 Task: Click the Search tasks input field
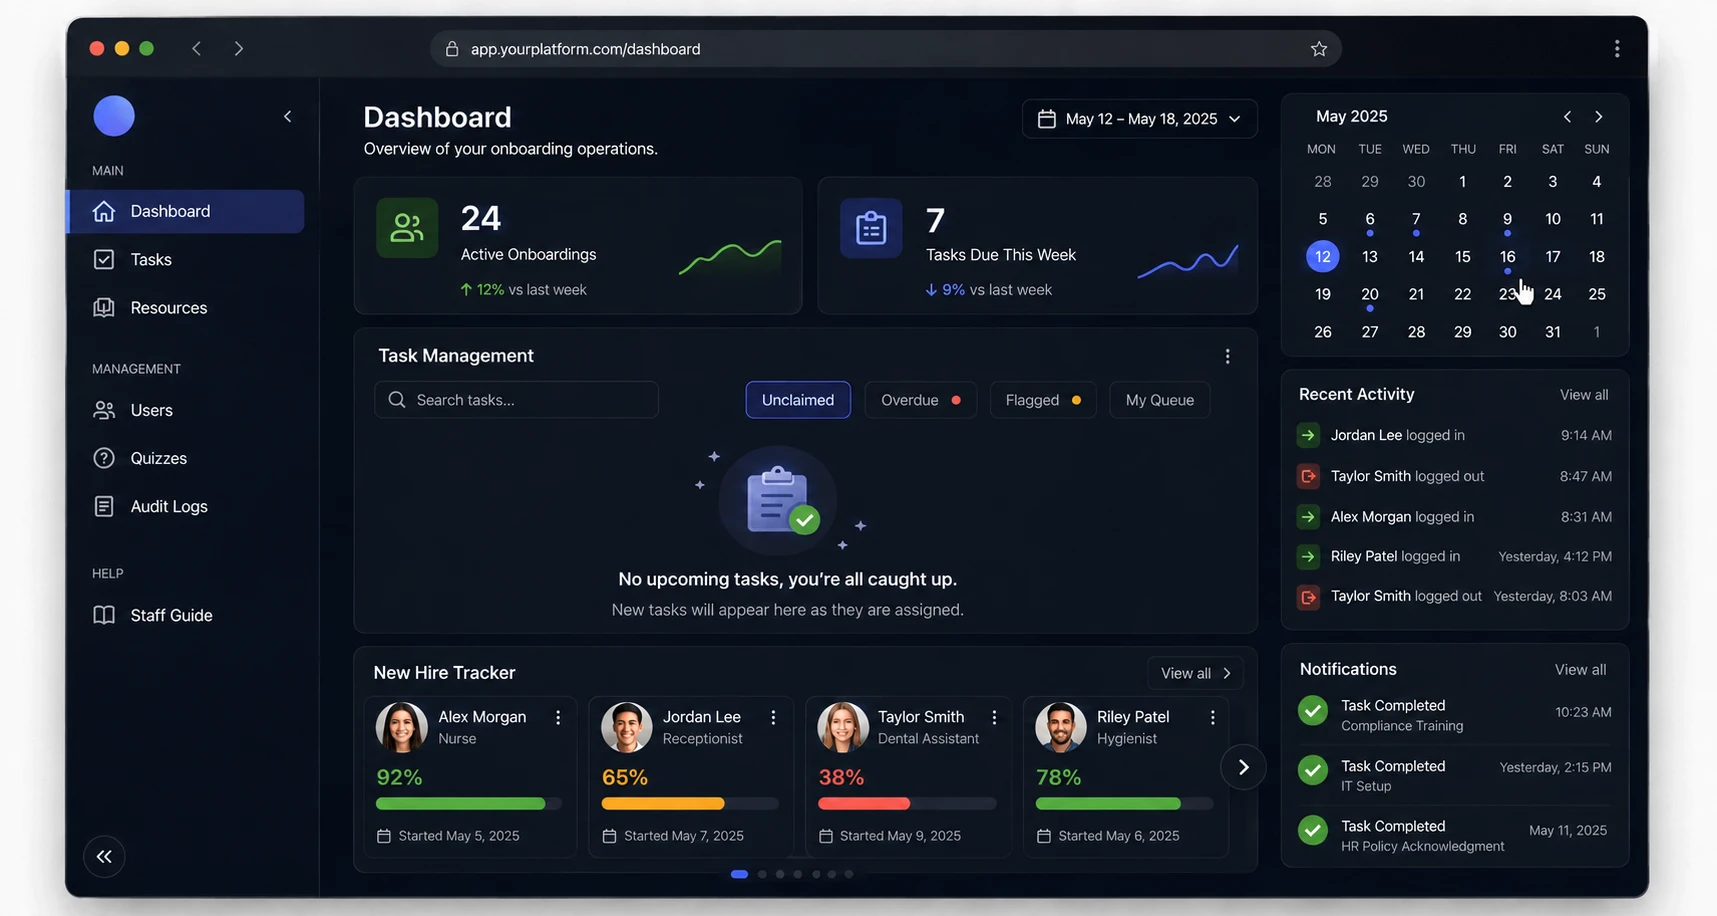click(516, 400)
